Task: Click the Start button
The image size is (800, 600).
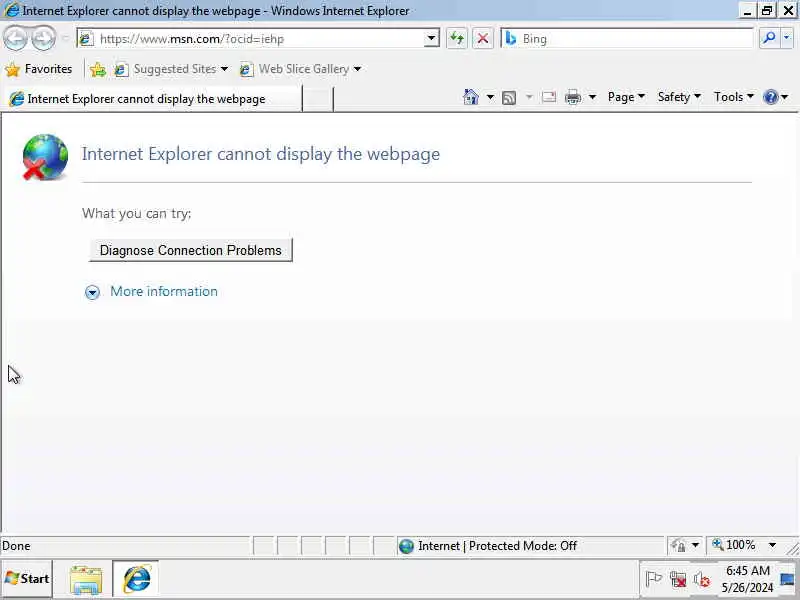Action: [x=27, y=579]
